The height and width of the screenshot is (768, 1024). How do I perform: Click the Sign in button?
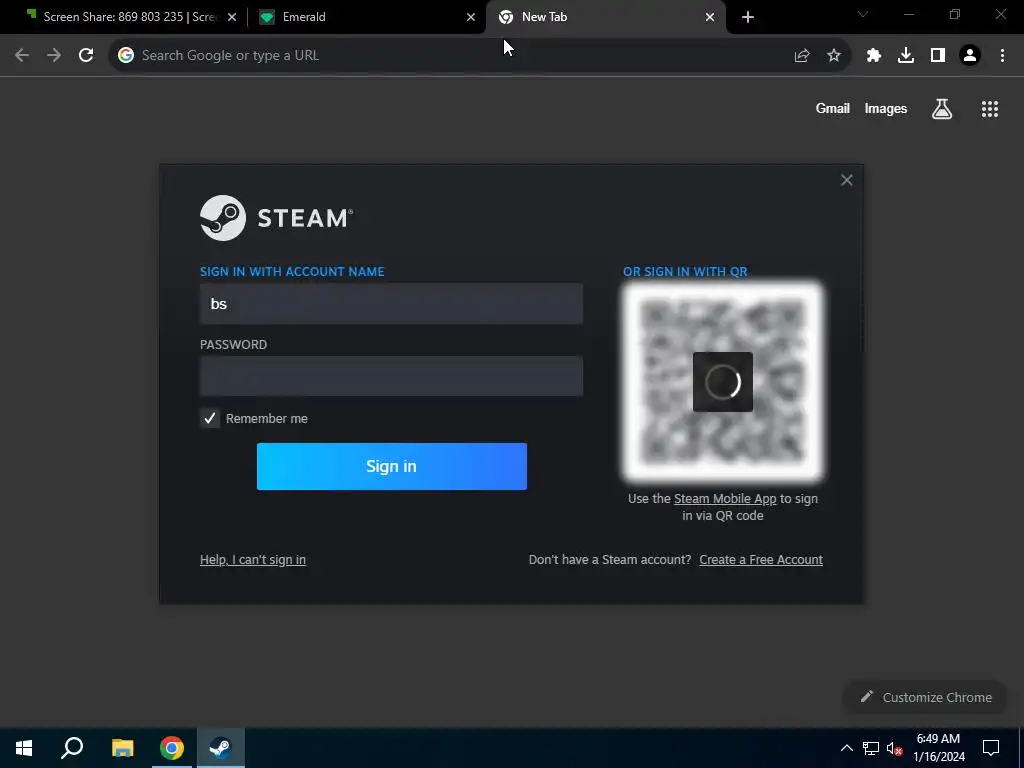pos(392,466)
